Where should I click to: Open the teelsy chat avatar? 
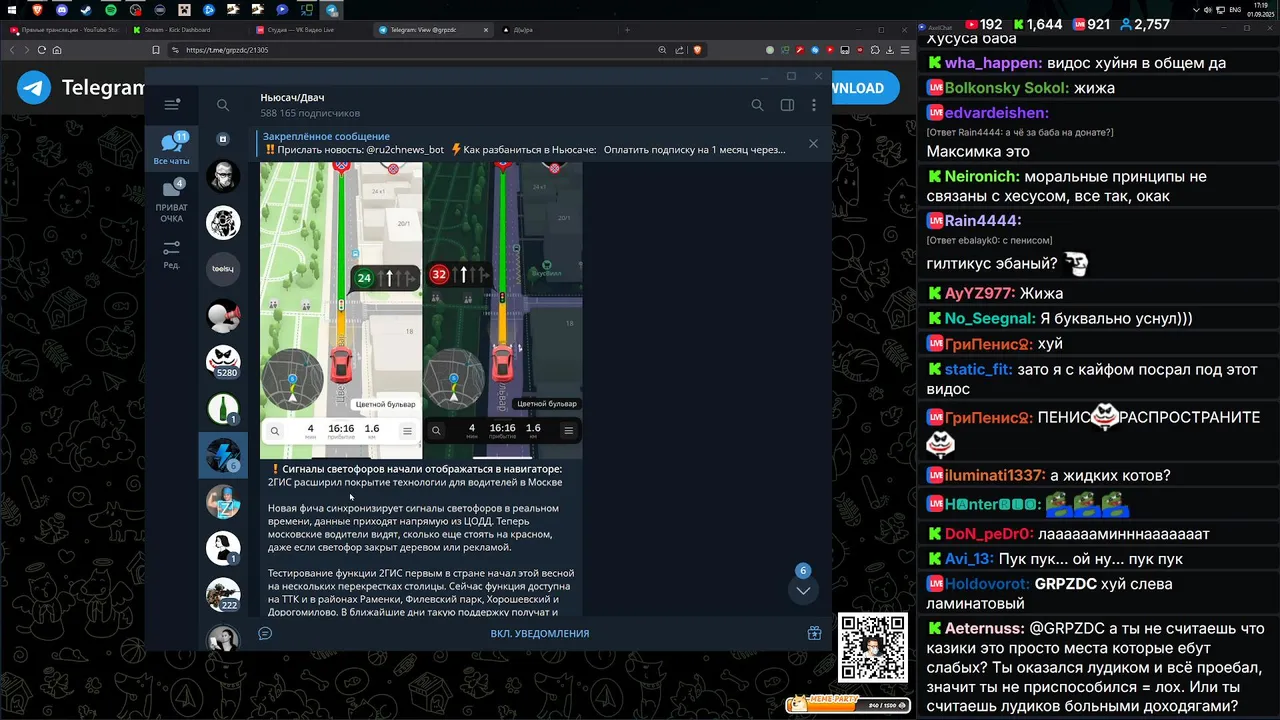pos(223,269)
